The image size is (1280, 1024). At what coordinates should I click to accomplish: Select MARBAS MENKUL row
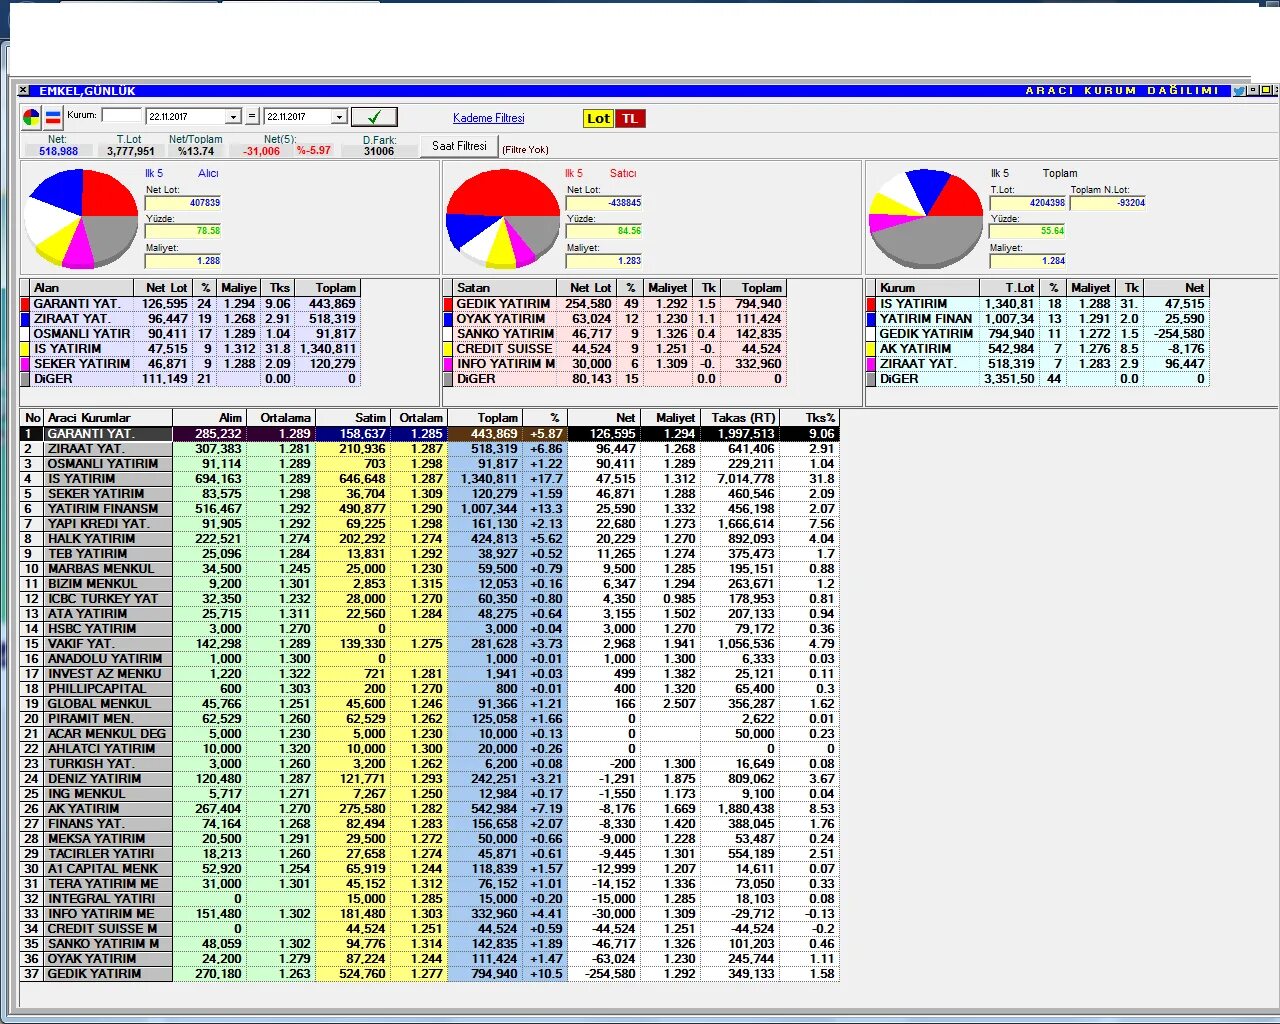click(x=430, y=569)
